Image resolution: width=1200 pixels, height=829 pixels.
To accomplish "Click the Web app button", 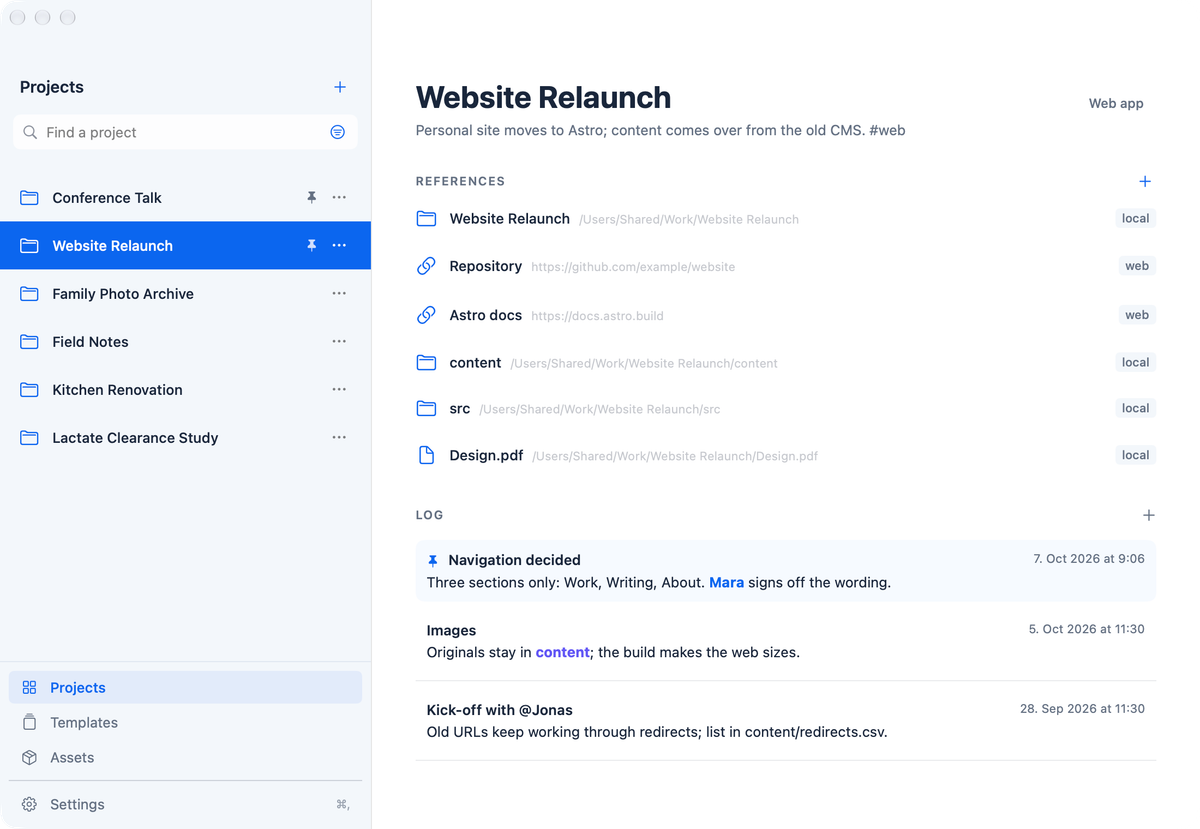I will [x=1116, y=103].
